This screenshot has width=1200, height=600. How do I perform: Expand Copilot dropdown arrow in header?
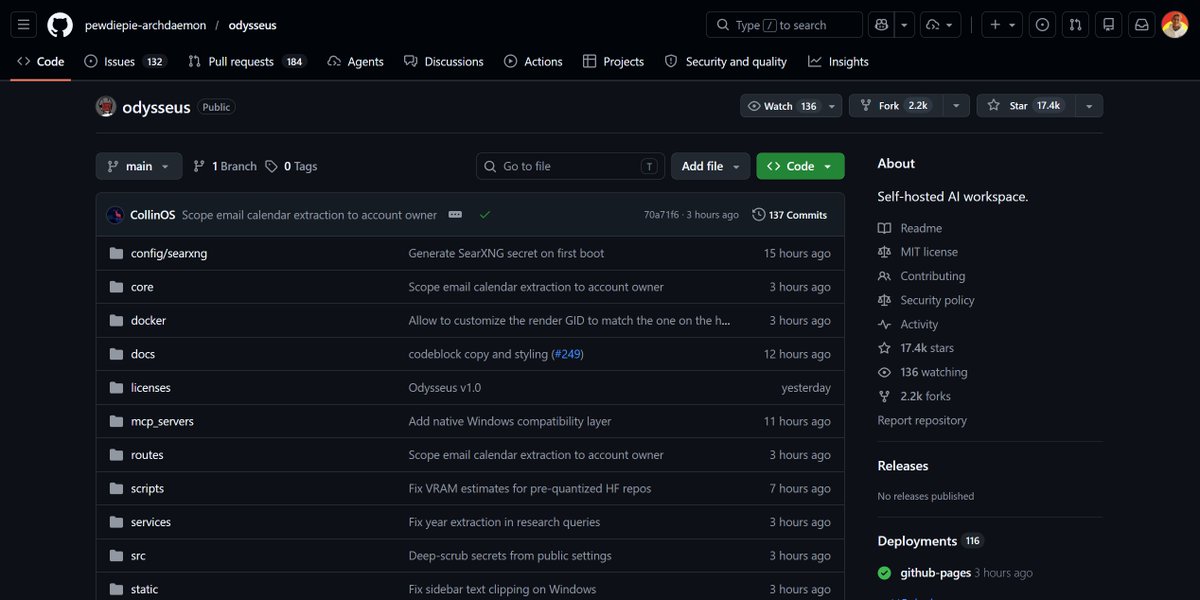coord(904,25)
